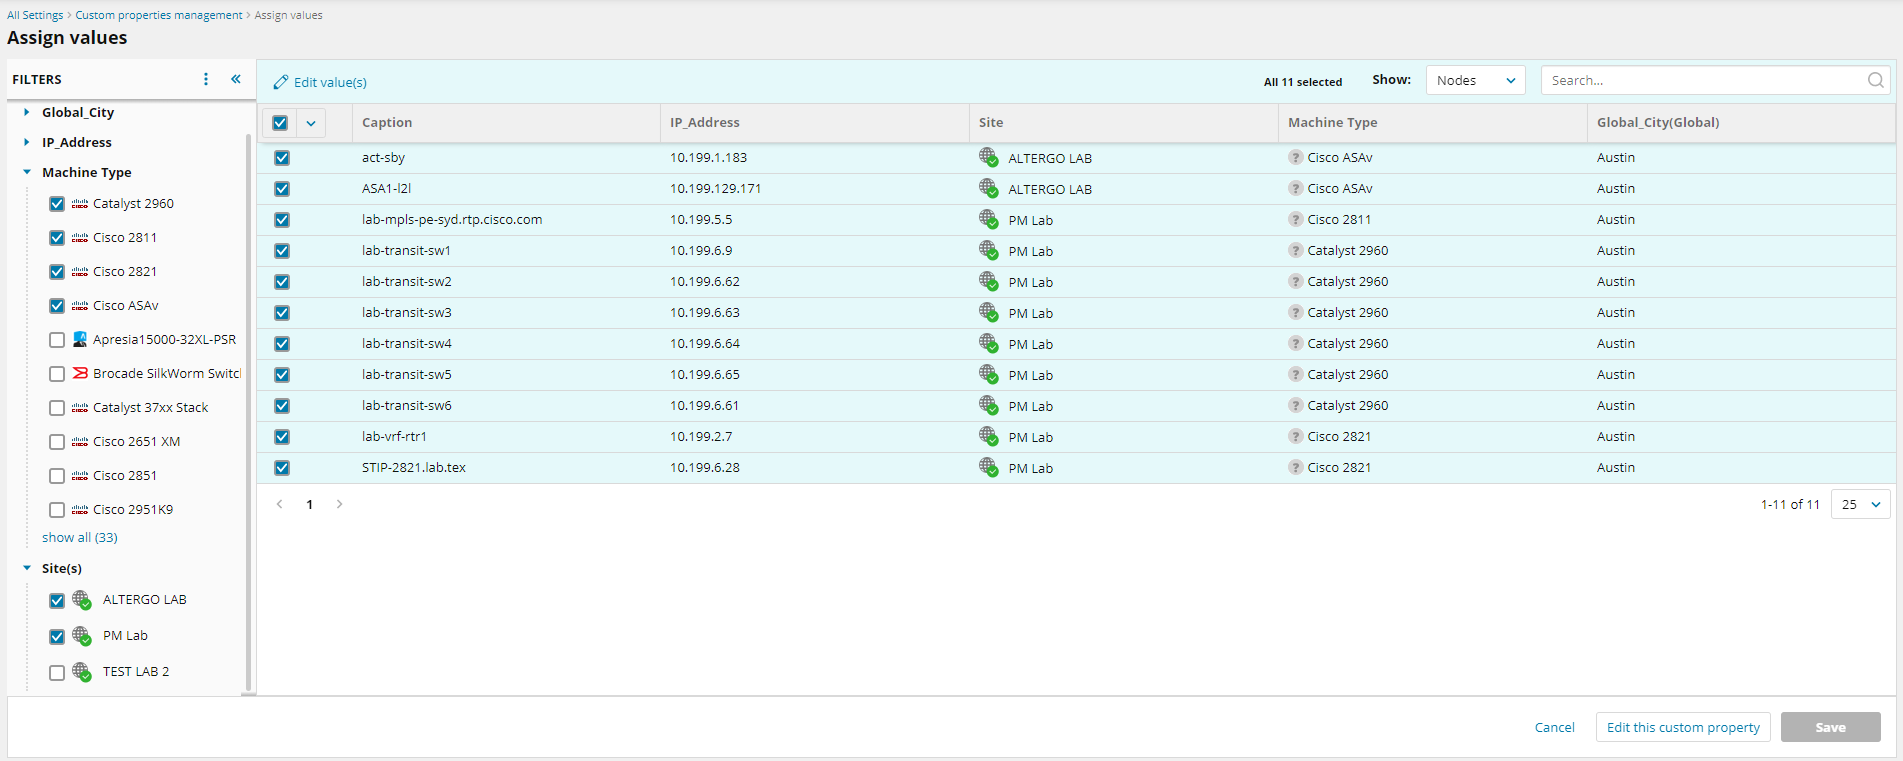
Task: Click the Save button
Action: [1830, 727]
